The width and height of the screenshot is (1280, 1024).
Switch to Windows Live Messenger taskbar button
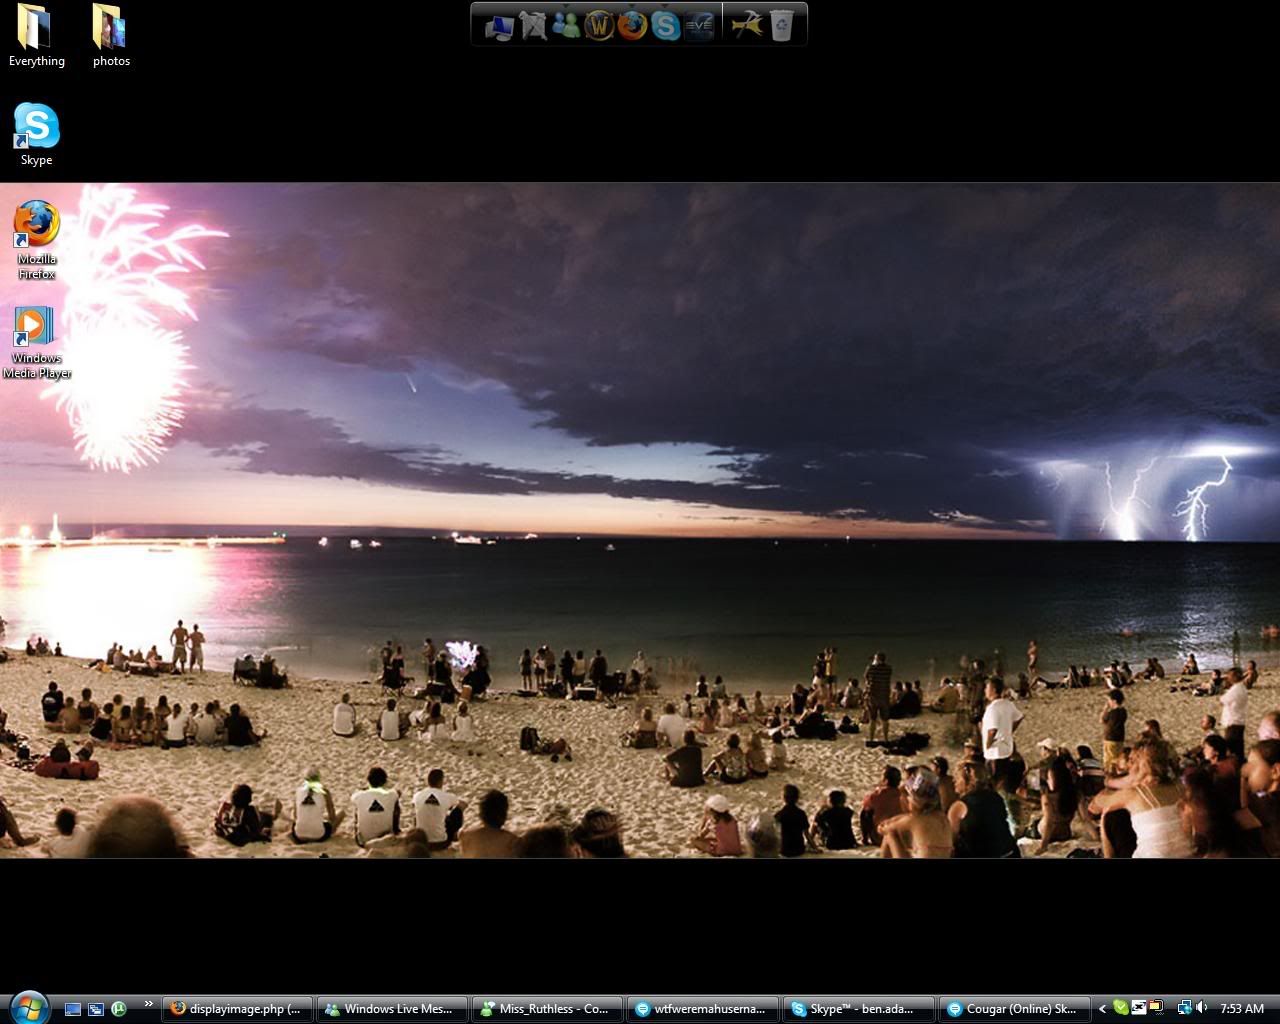click(x=393, y=1009)
